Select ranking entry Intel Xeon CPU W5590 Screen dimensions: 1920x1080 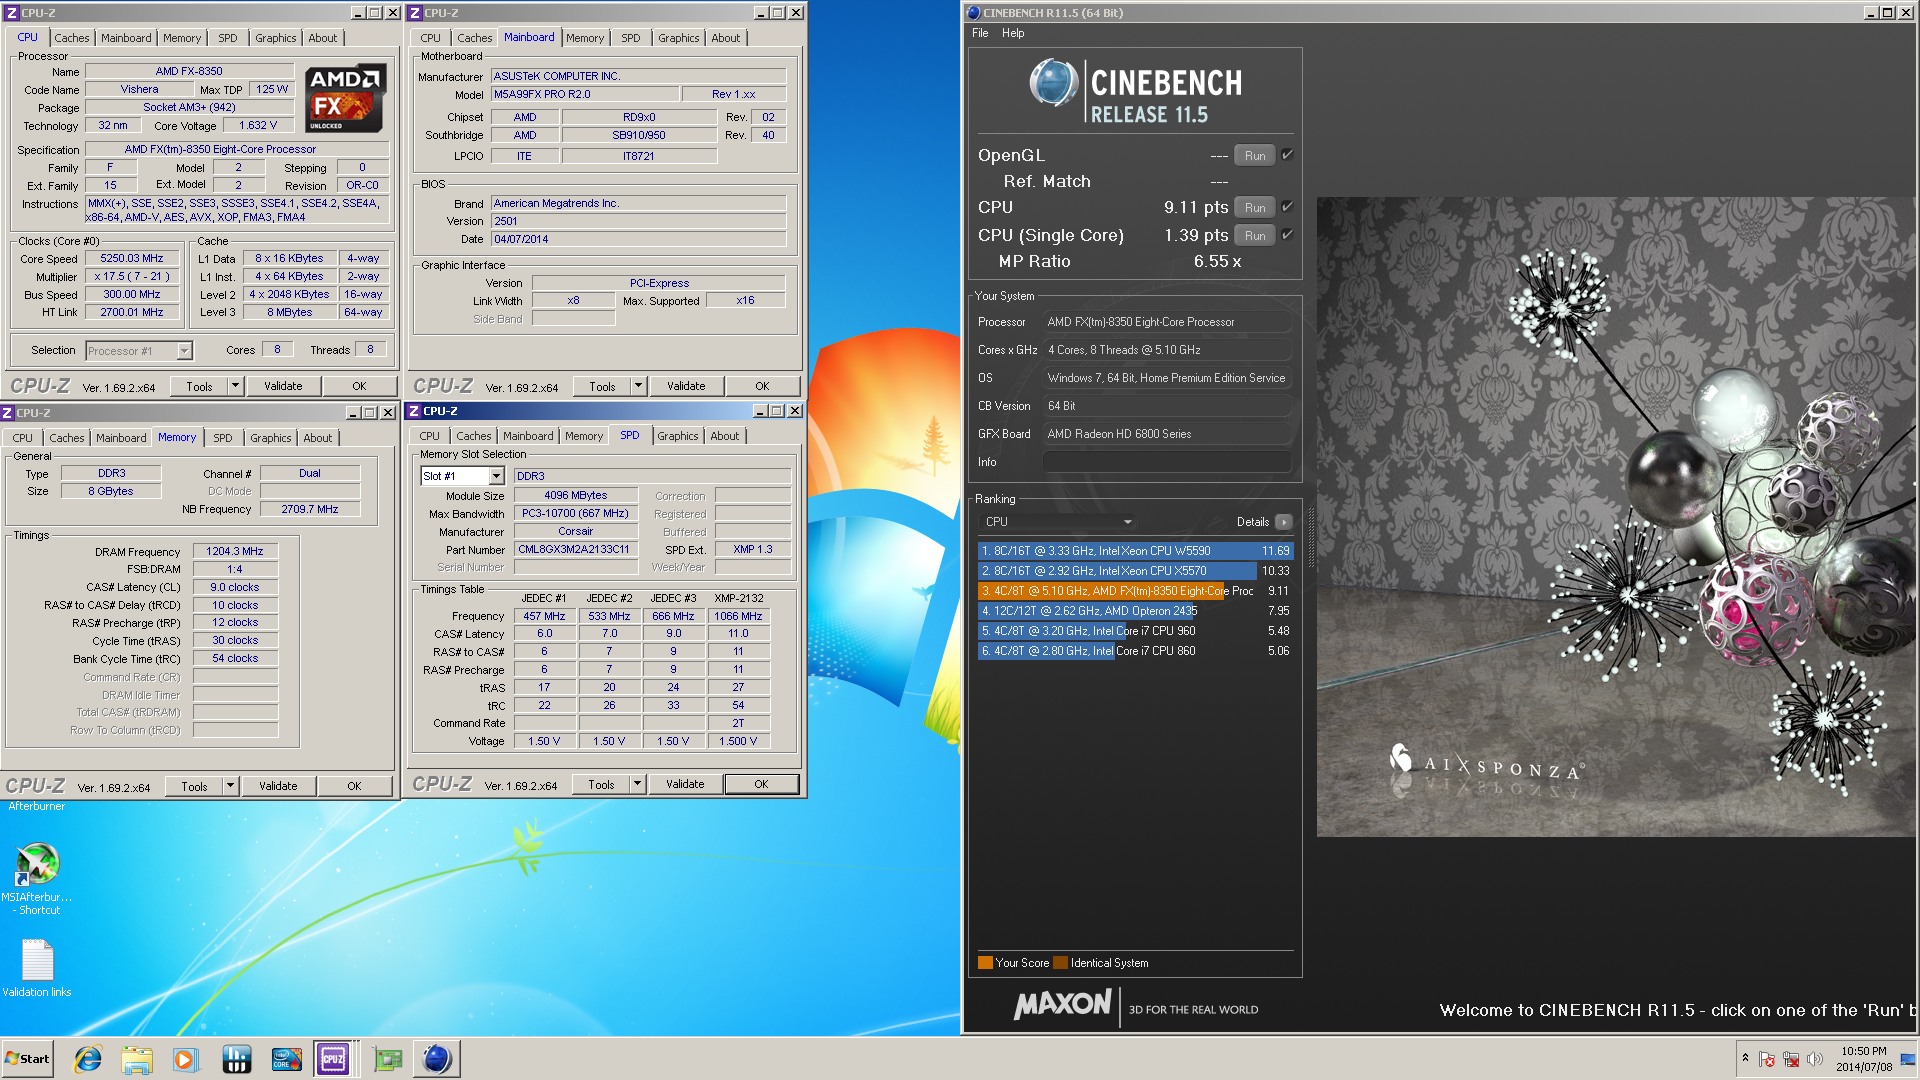point(1135,551)
